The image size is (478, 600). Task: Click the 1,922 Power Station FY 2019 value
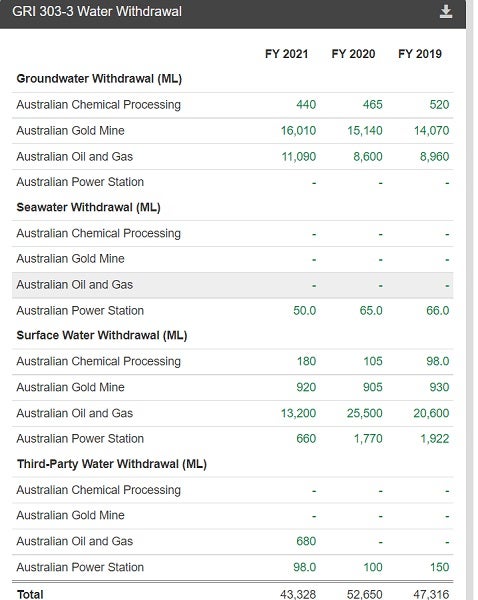(435, 439)
